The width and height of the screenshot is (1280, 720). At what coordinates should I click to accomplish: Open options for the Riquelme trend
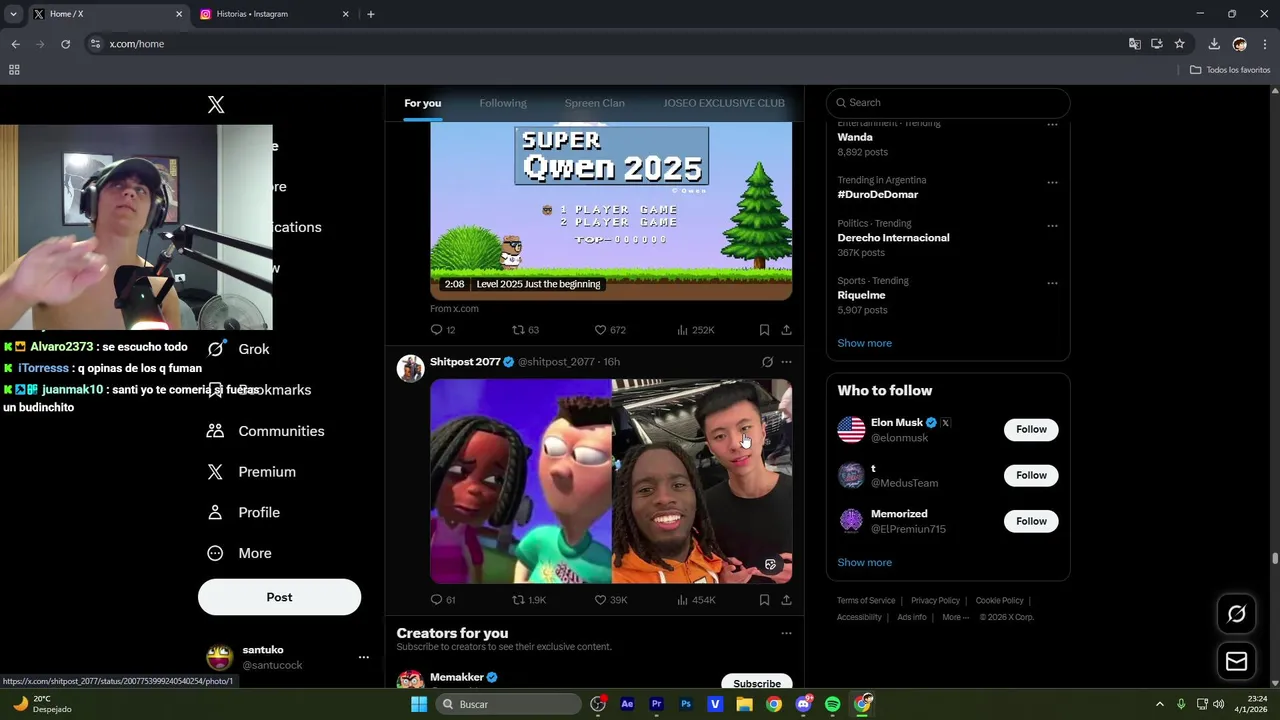[x=1052, y=283]
